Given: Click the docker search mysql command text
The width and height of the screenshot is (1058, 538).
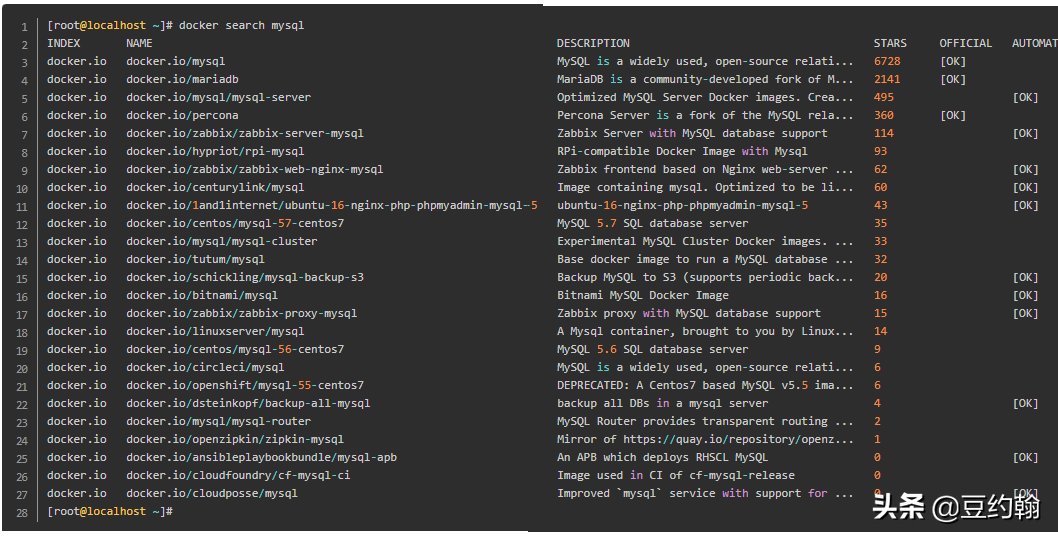Looking at the screenshot, I should pos(242,25).
